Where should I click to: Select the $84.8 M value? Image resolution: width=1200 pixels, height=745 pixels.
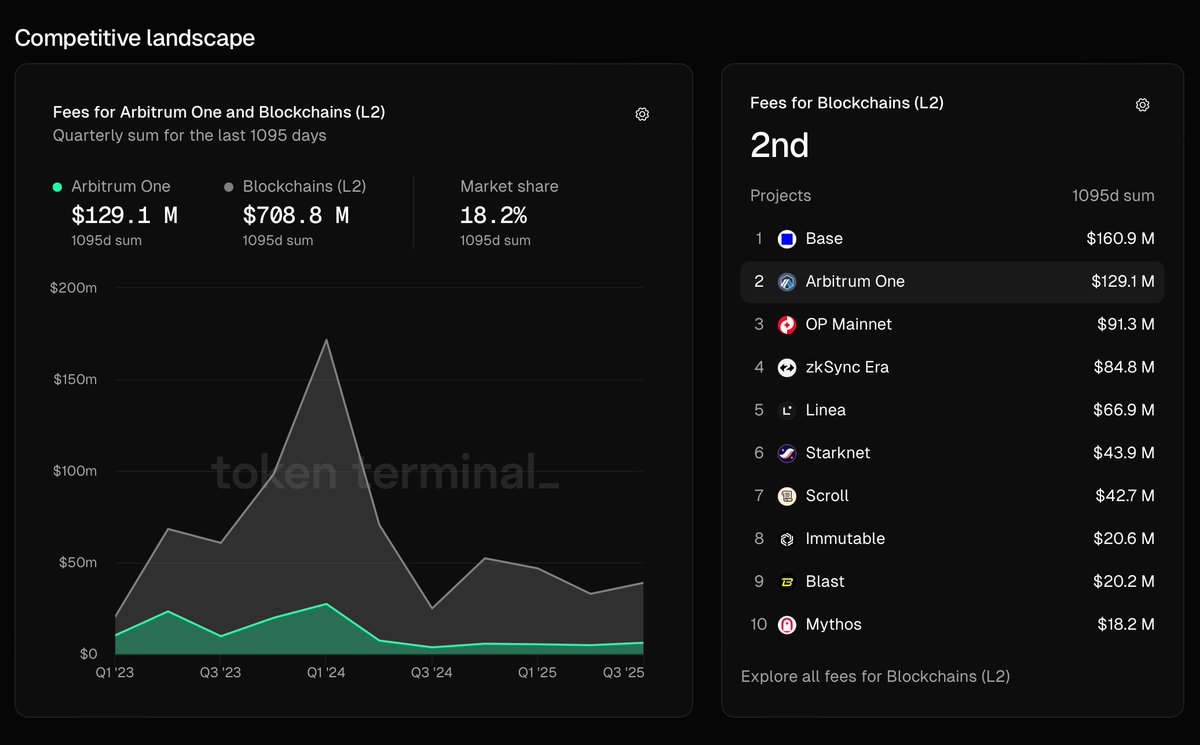pos(1124,368)
